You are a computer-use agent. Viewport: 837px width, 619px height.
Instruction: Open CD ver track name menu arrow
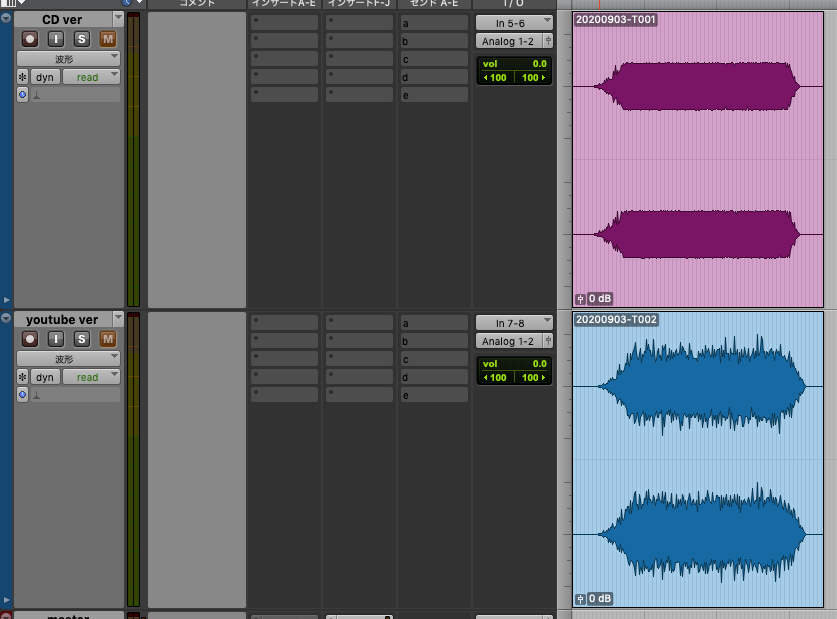click(x=118, y=19)
